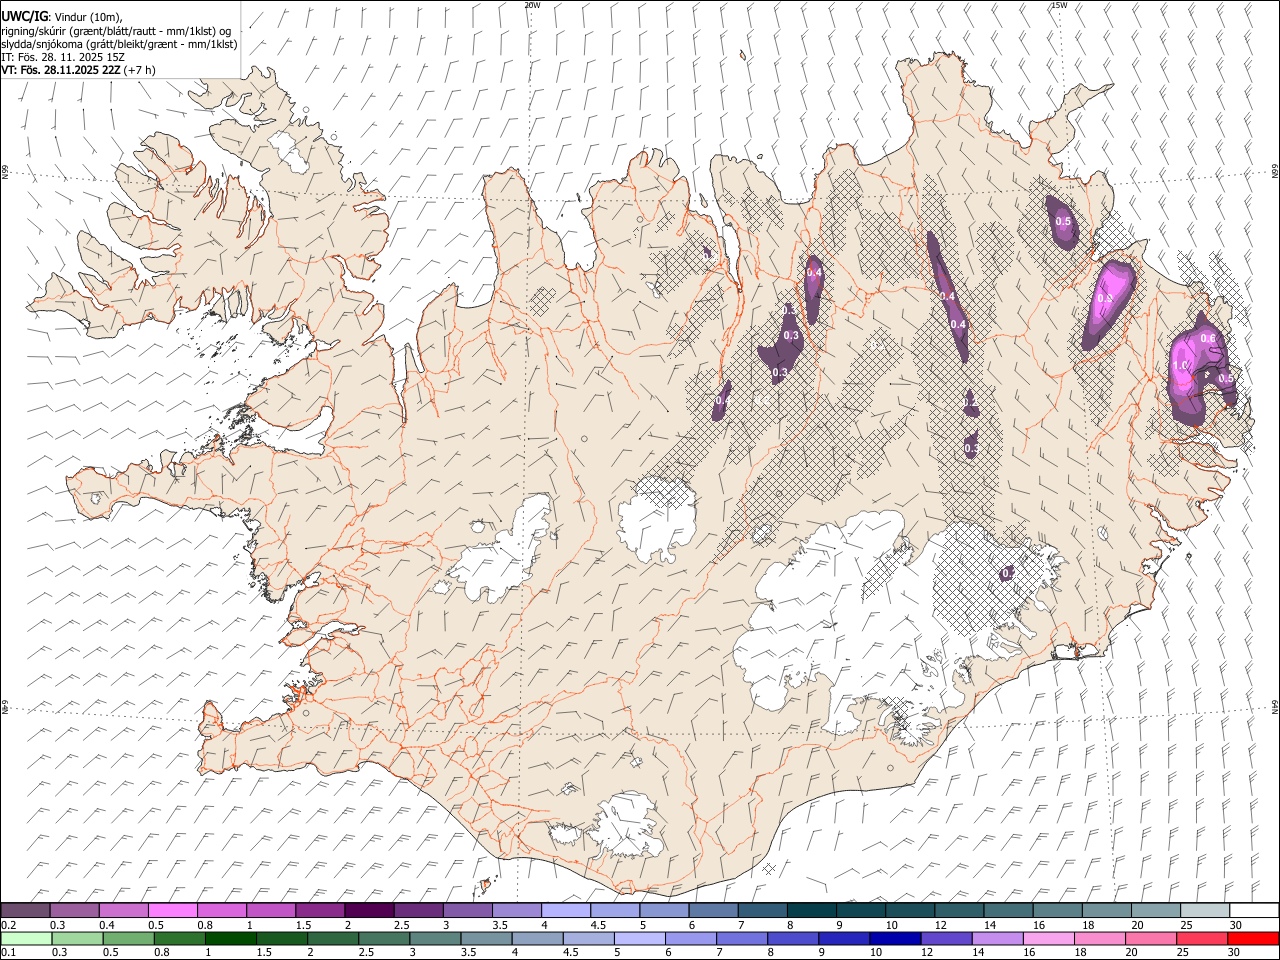Click the 'VT: Fös. 28.11.2025 22Z' valid time
Screen dimensions: 1280x960
(x=61, y=71)
